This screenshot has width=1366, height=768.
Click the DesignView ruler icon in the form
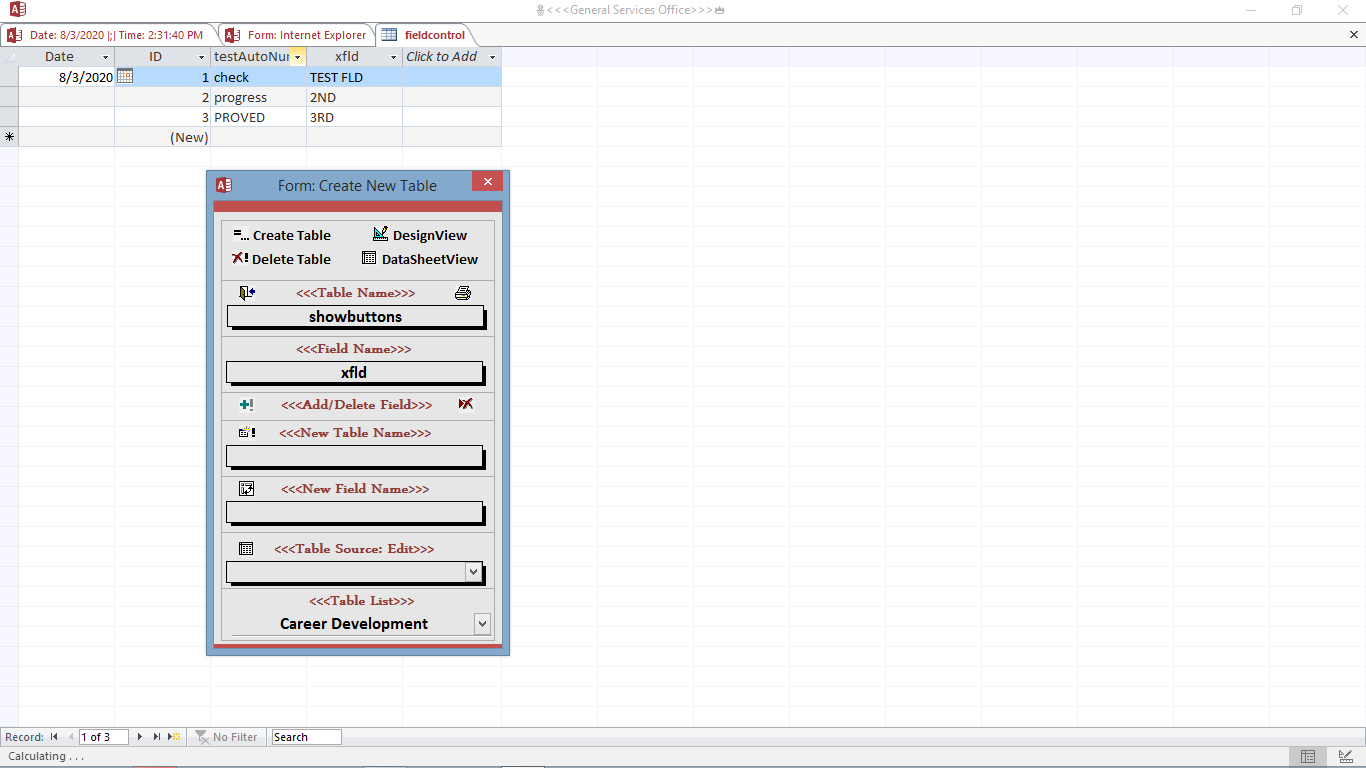380,234
